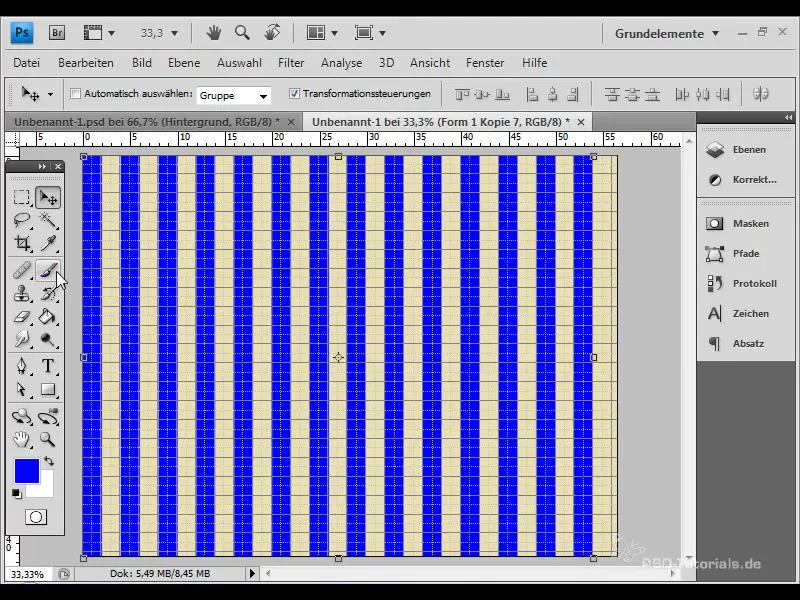Toggle Quick Mask mode
This screenshot has width=800, height=600.
[36, 517]
